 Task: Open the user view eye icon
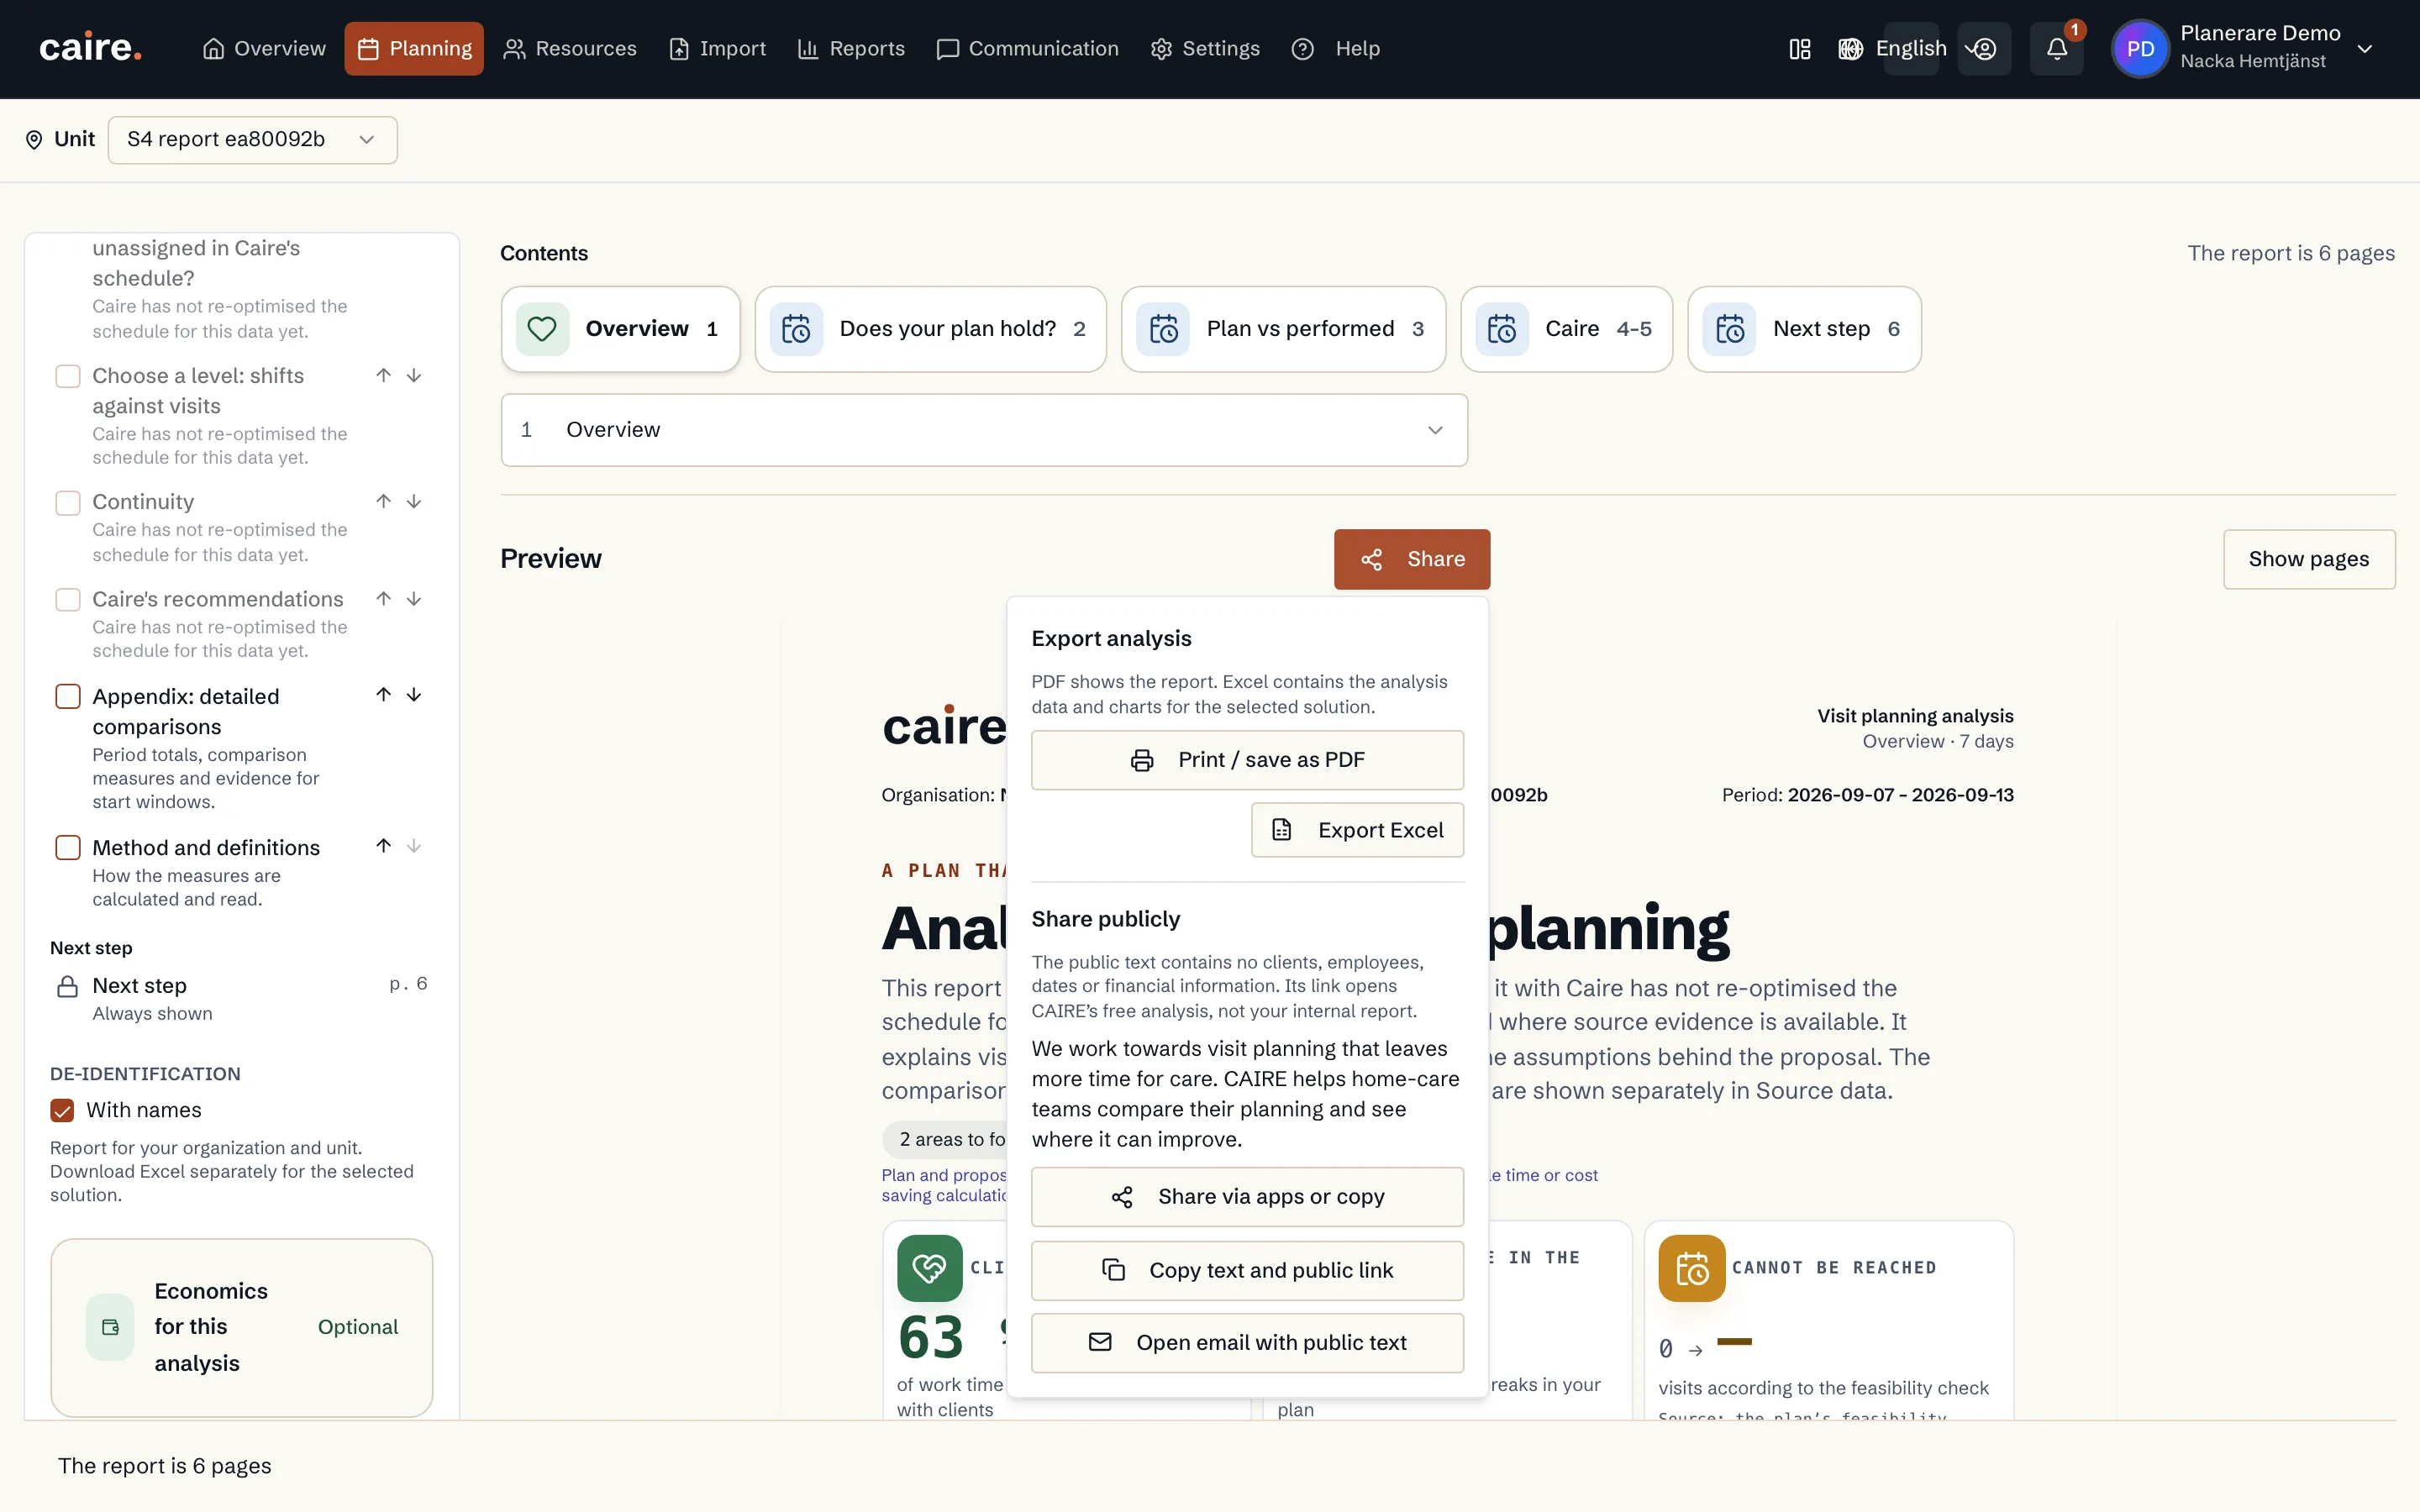[1983, 49]
